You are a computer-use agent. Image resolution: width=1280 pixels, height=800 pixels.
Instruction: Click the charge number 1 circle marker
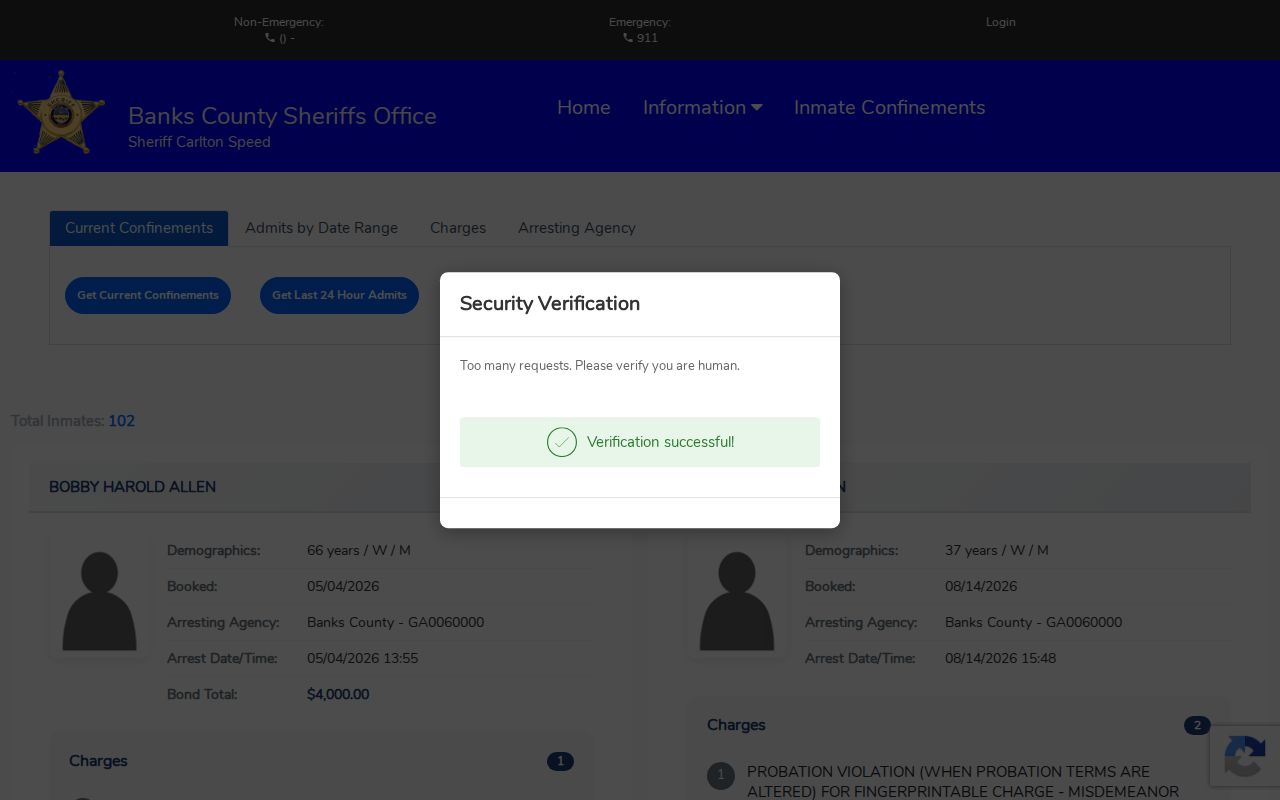click(720, 776)
